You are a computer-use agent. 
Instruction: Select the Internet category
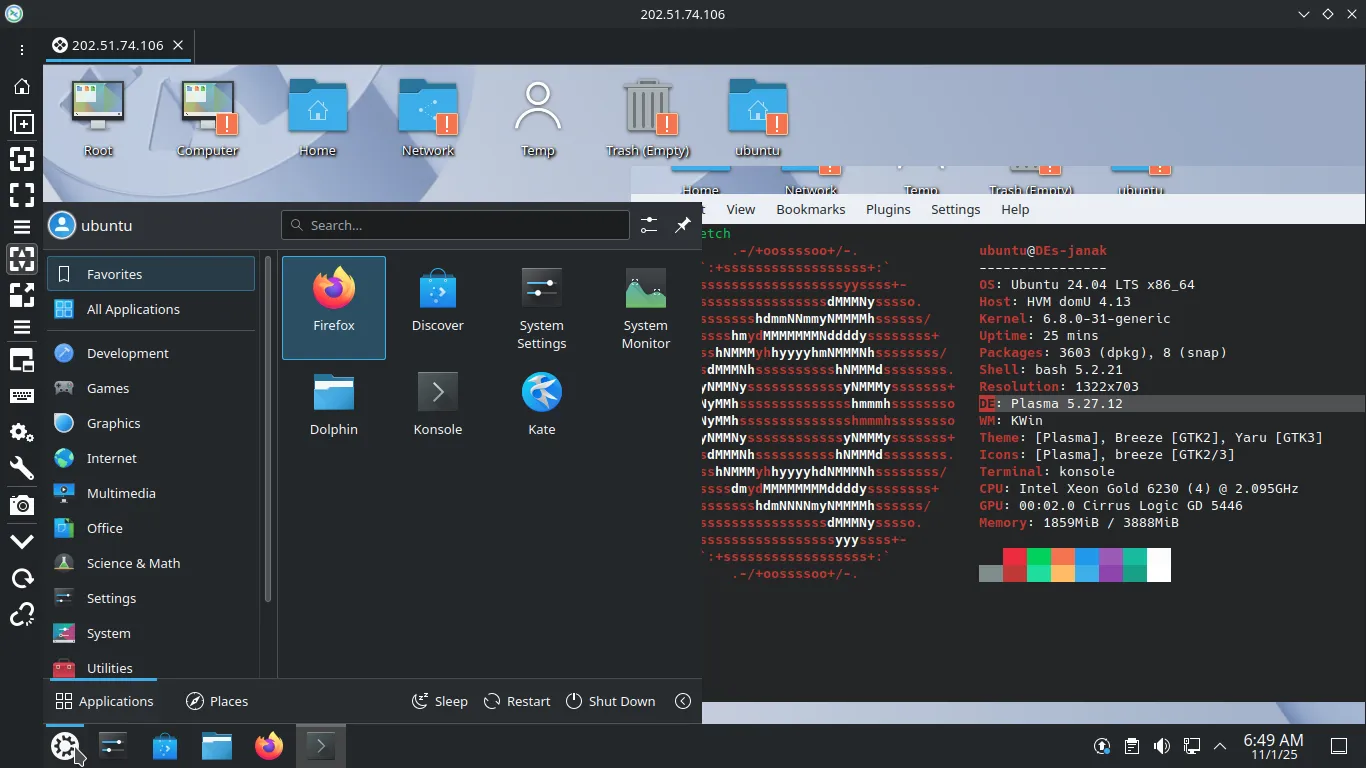(111, 458)
